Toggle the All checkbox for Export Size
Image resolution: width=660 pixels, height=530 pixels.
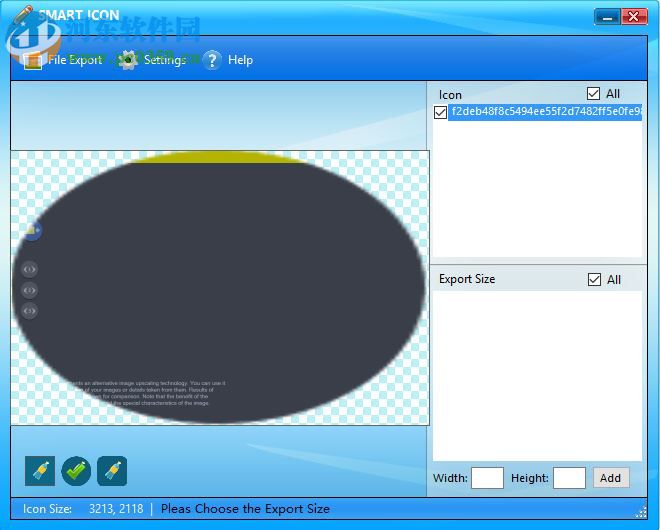pyautogui.click(x=594, y=280)
